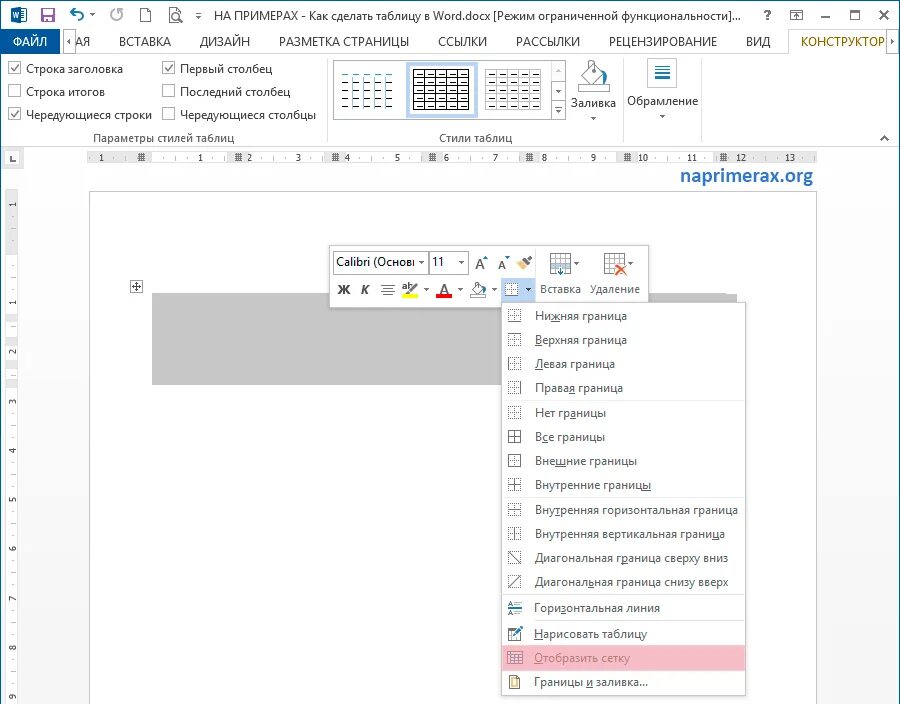Select the blue dashed table style thumbnail
Image resolution: width=900 pixels, height=704 pixels.
(x=367, y=90)
